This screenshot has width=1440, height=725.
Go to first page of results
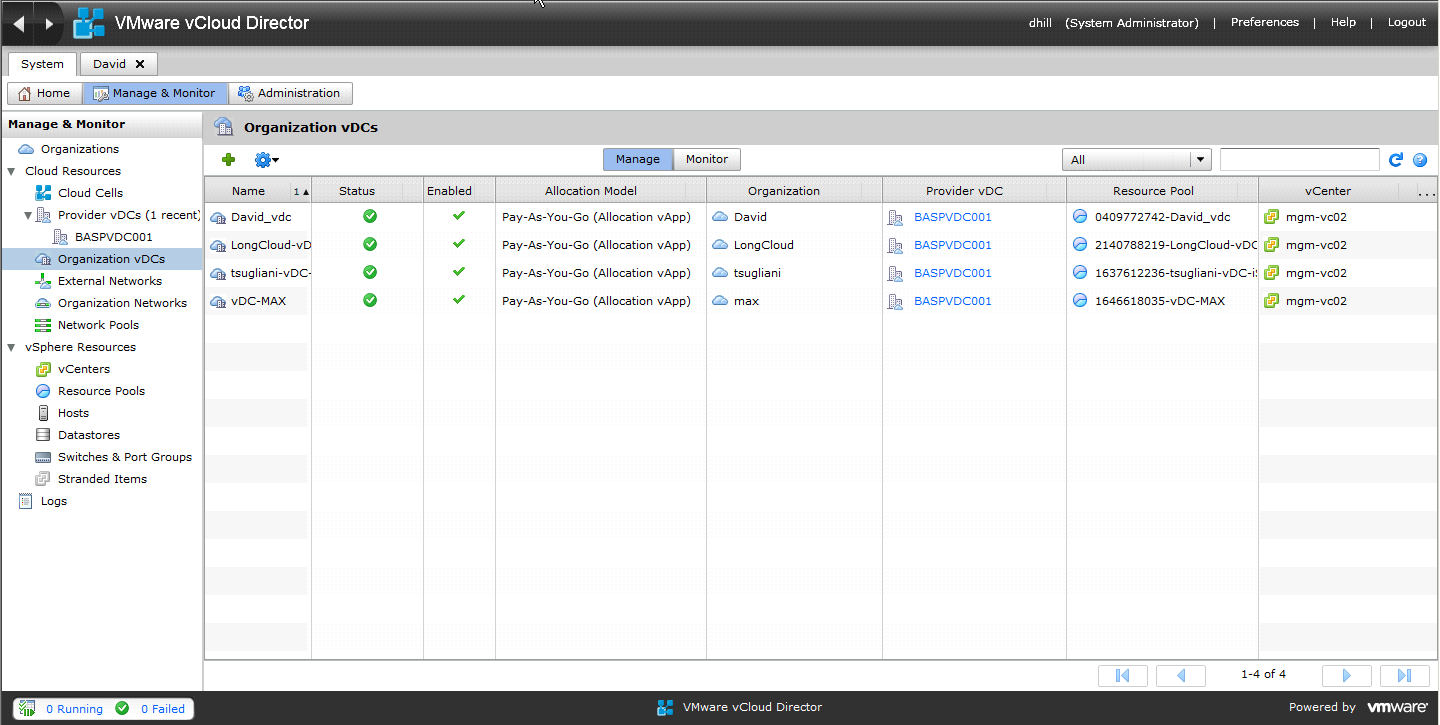point(1123,676)
